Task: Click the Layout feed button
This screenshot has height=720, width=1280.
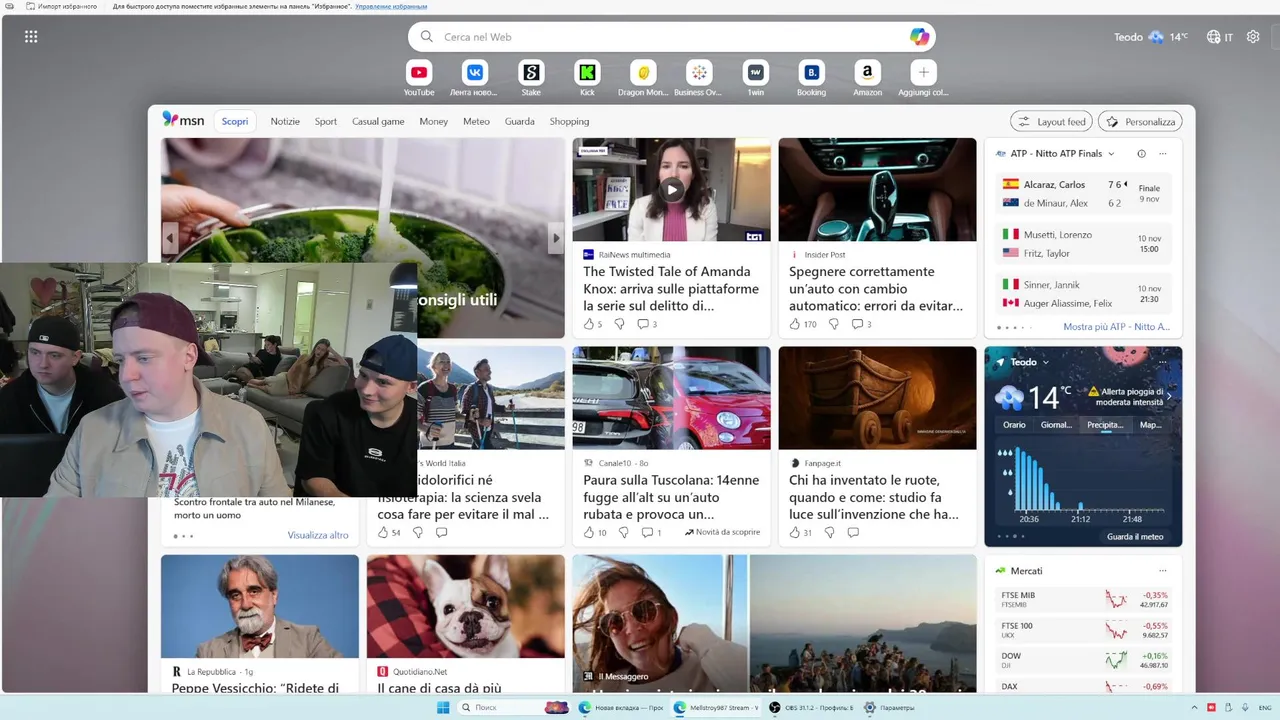Action: tap(1051, 121)
